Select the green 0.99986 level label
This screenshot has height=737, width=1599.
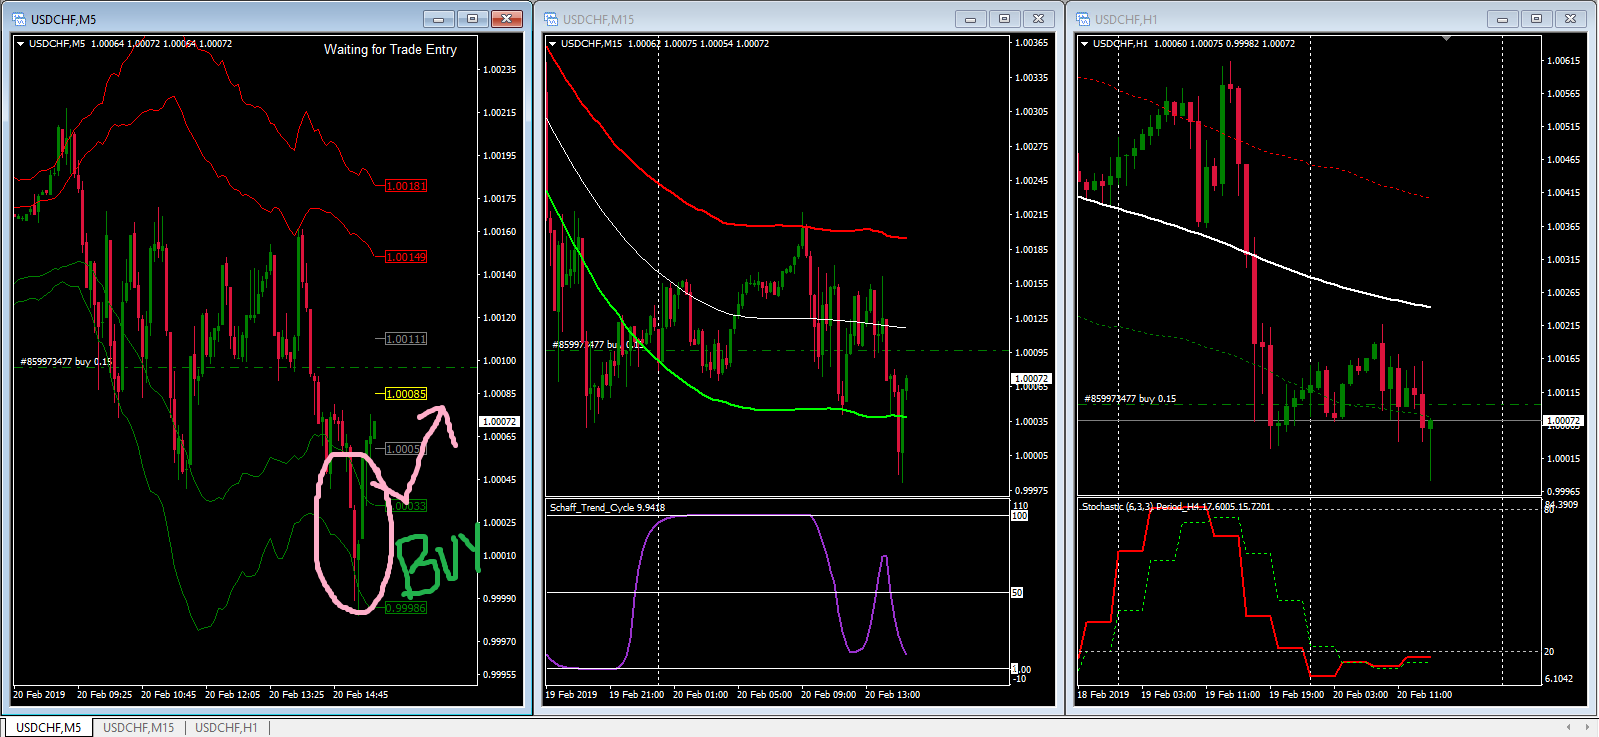point(406,608)
